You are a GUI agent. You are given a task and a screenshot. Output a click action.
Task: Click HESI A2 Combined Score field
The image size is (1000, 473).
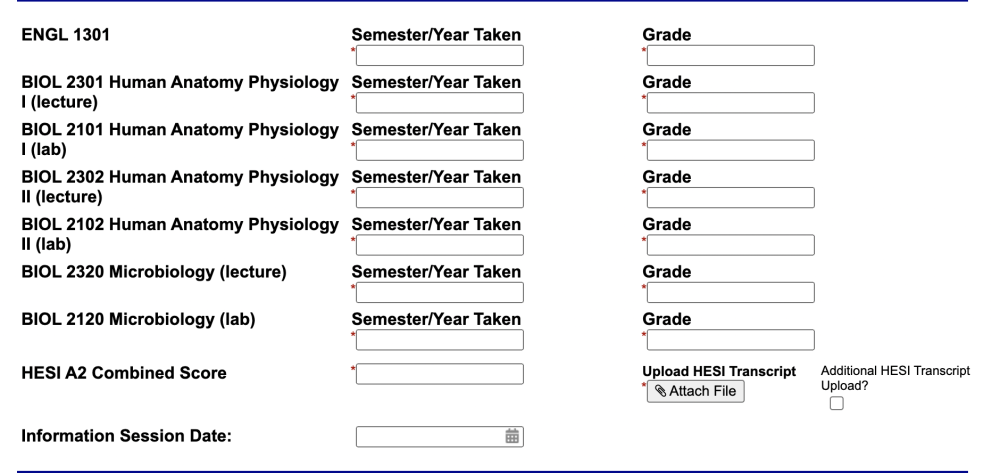coord(439,374)
